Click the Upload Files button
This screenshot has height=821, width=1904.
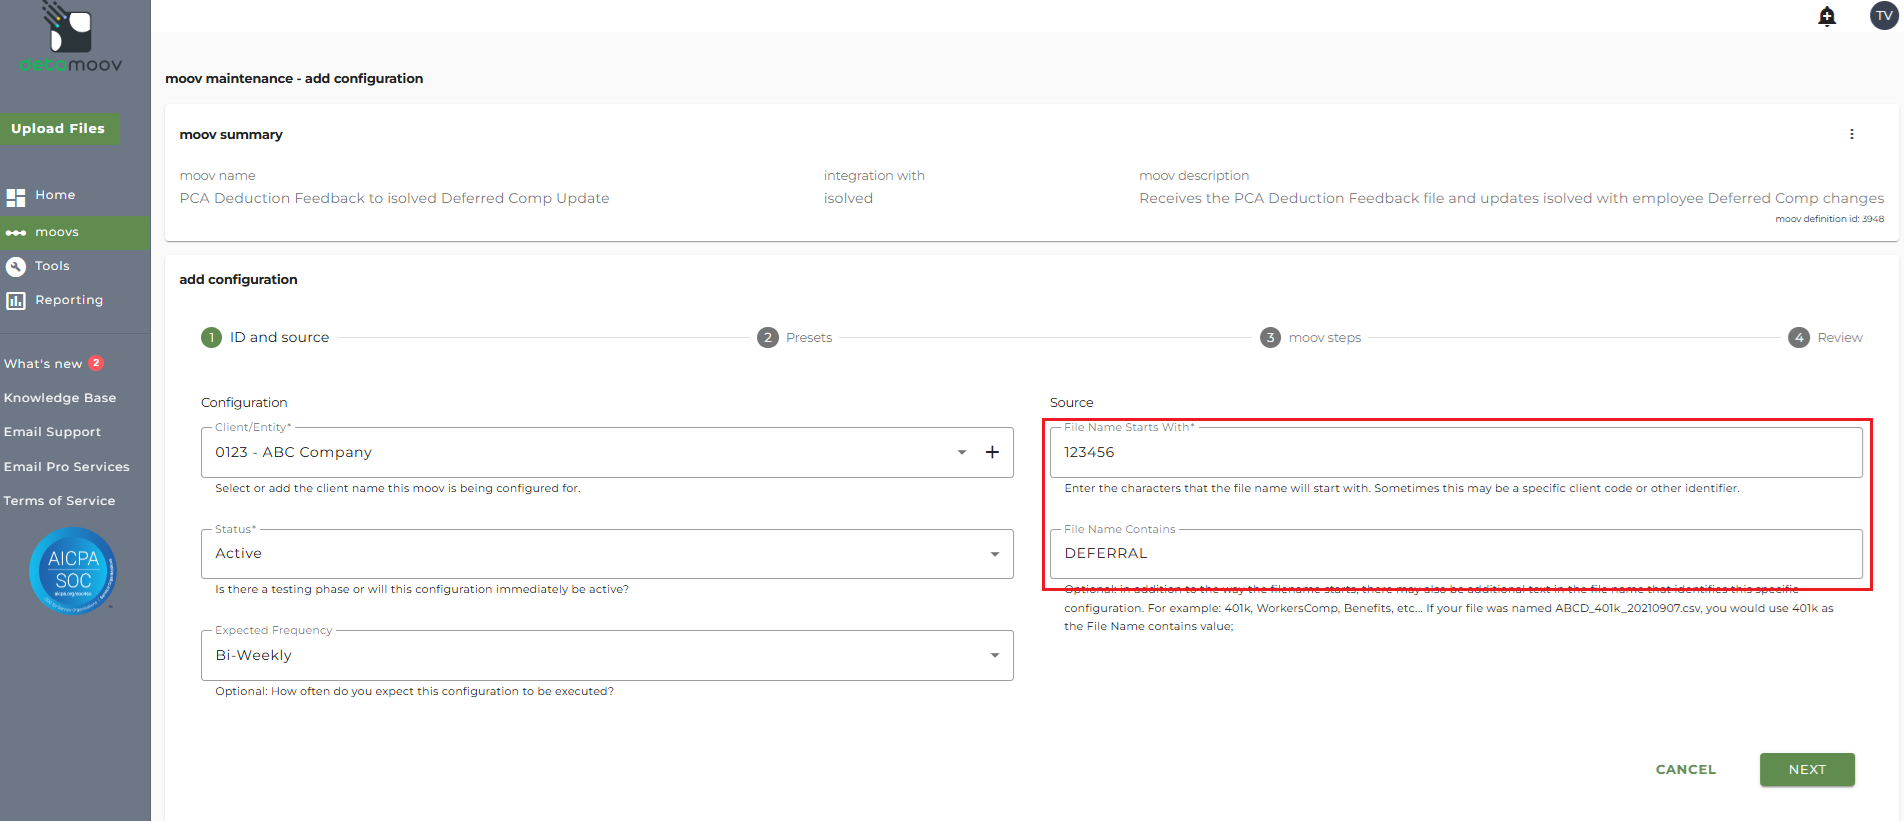(58, 129)
